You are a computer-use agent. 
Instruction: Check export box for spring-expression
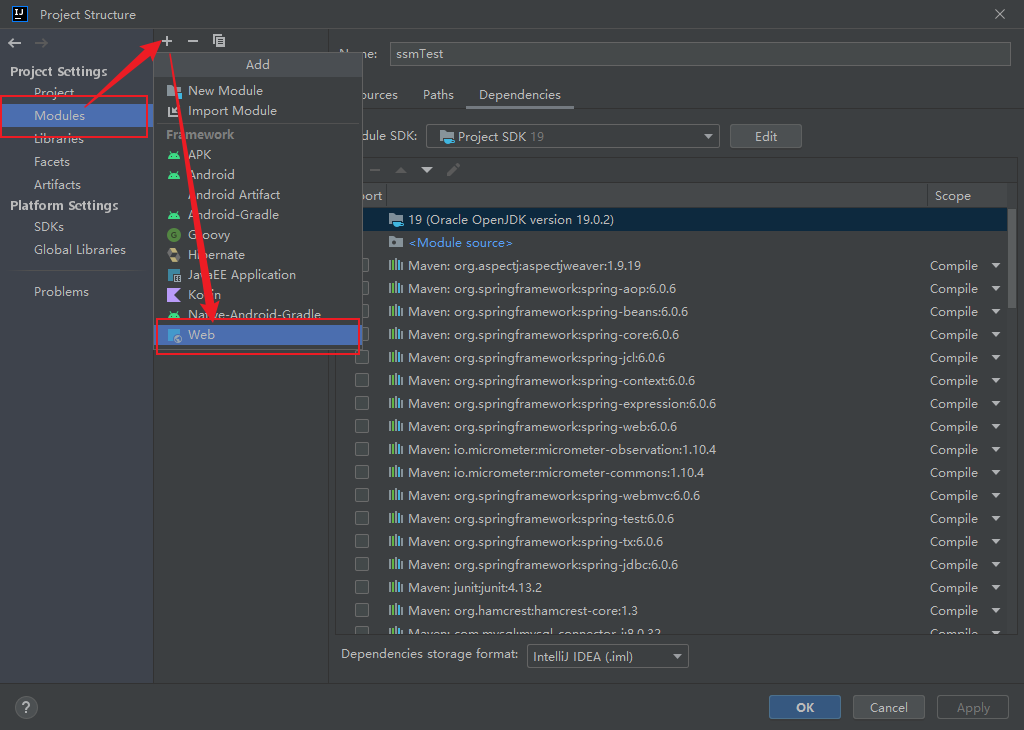pos(362,403)
